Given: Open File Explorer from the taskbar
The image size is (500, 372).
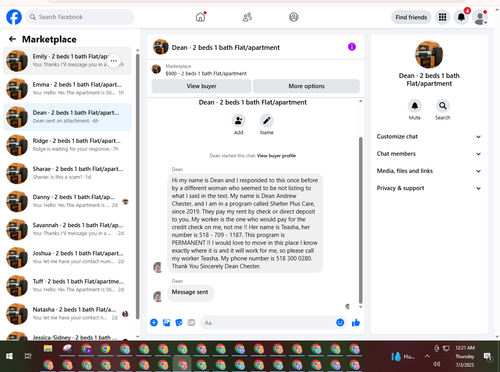Looking at the screenshot, I should point(48,349).
